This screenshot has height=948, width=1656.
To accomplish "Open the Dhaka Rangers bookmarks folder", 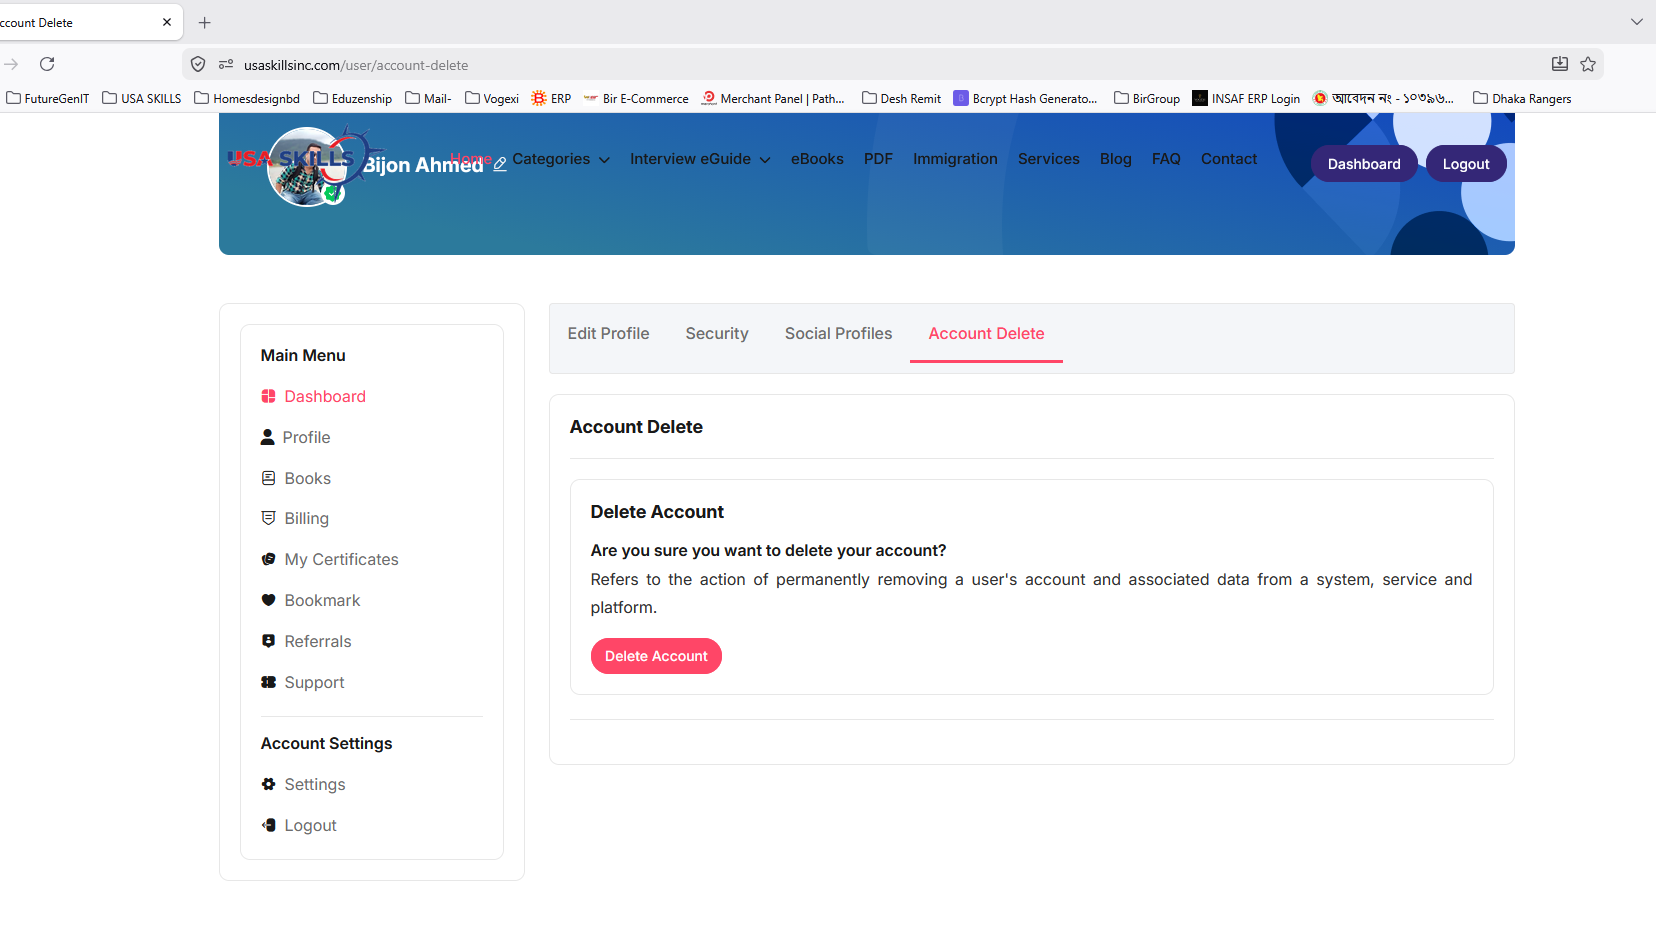I will pyautogui.click(x=1522, y=98).
